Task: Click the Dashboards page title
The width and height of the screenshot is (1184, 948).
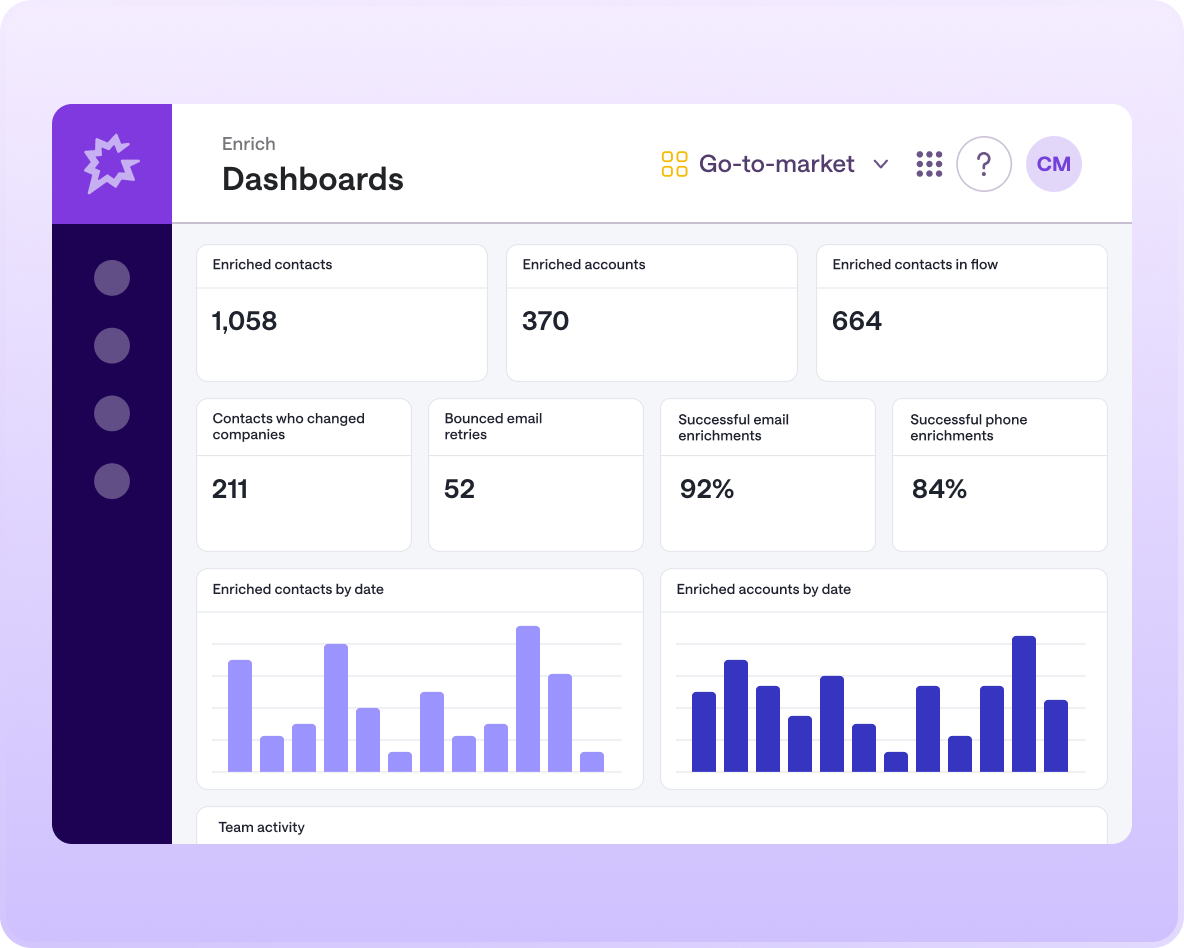Action: click(x=313, y=179)
